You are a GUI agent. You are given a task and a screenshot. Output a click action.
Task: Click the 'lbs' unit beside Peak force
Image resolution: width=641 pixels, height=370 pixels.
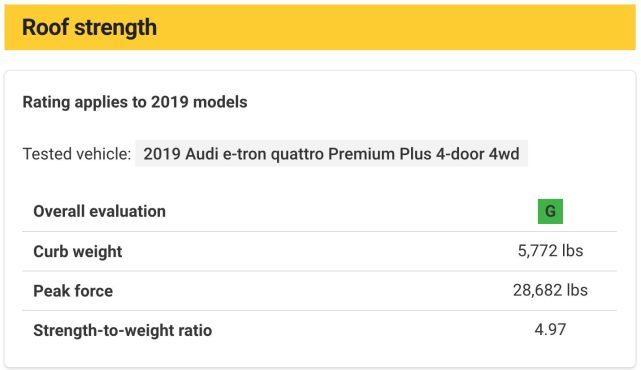tap(577, 290)
